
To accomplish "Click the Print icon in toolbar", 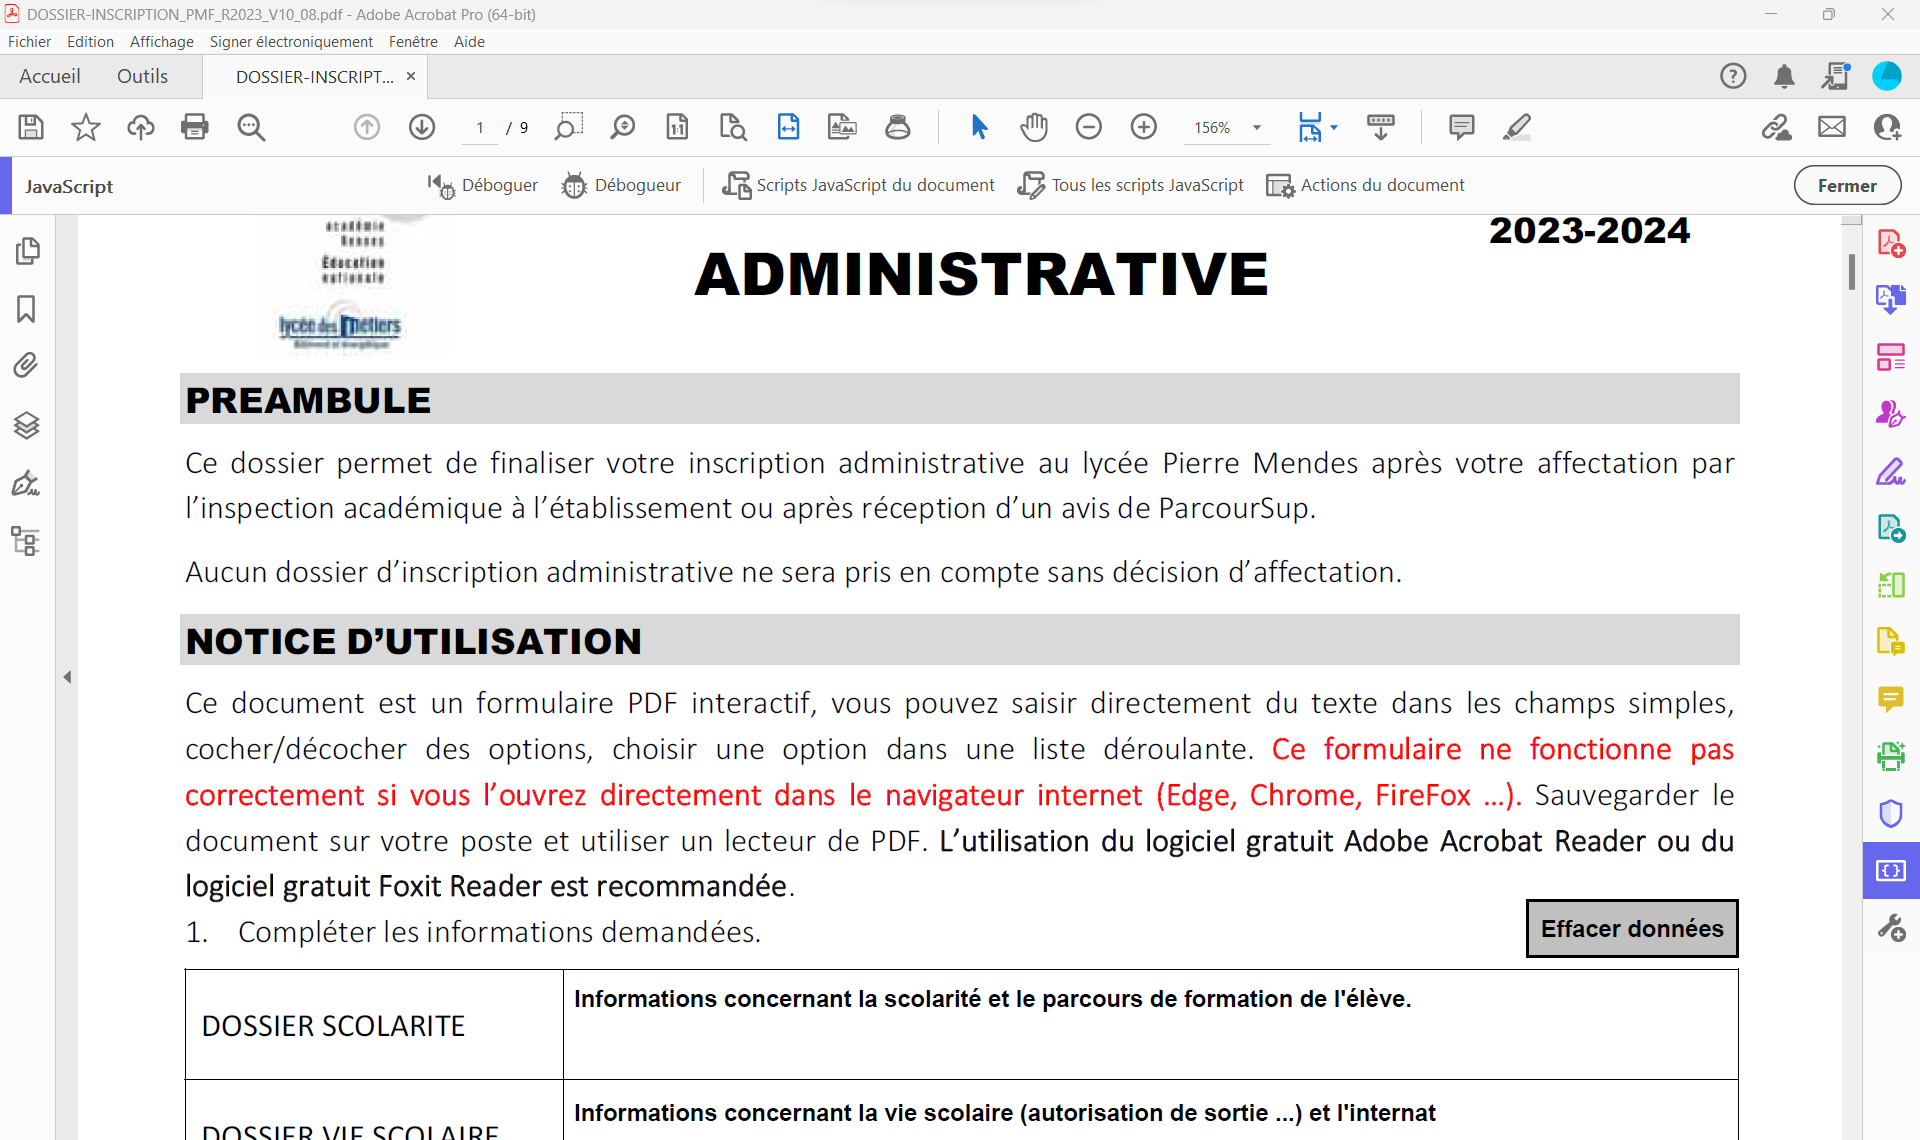I will click(x=195, y=127).
